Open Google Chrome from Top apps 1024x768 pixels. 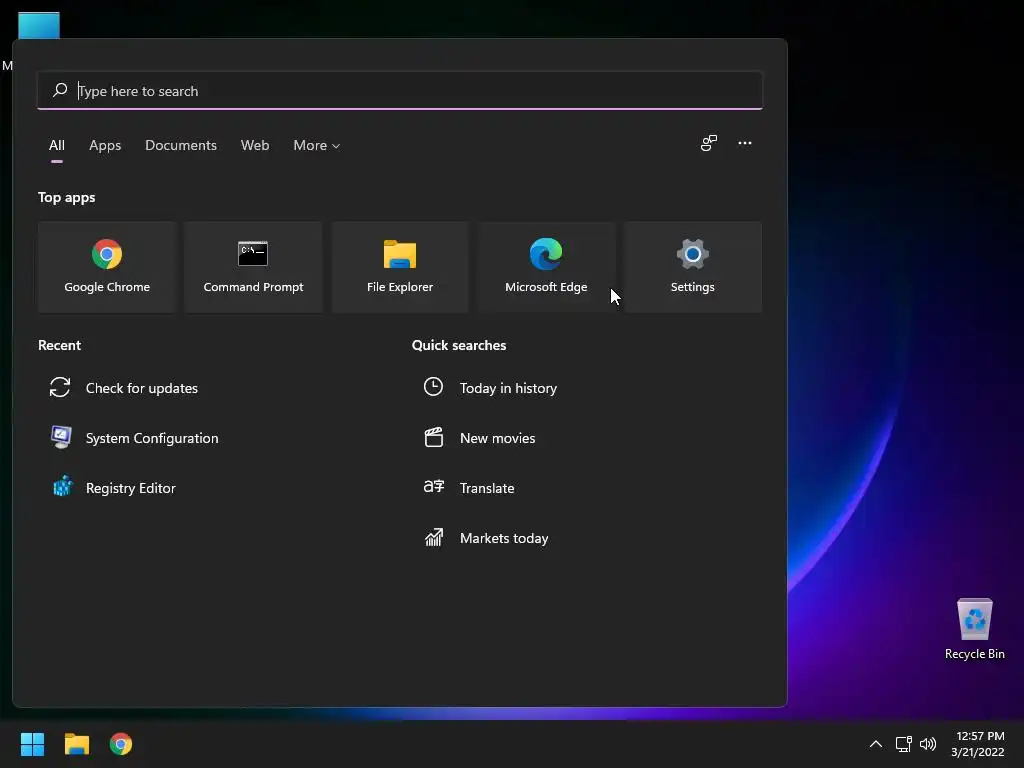[x=107, y=267]
